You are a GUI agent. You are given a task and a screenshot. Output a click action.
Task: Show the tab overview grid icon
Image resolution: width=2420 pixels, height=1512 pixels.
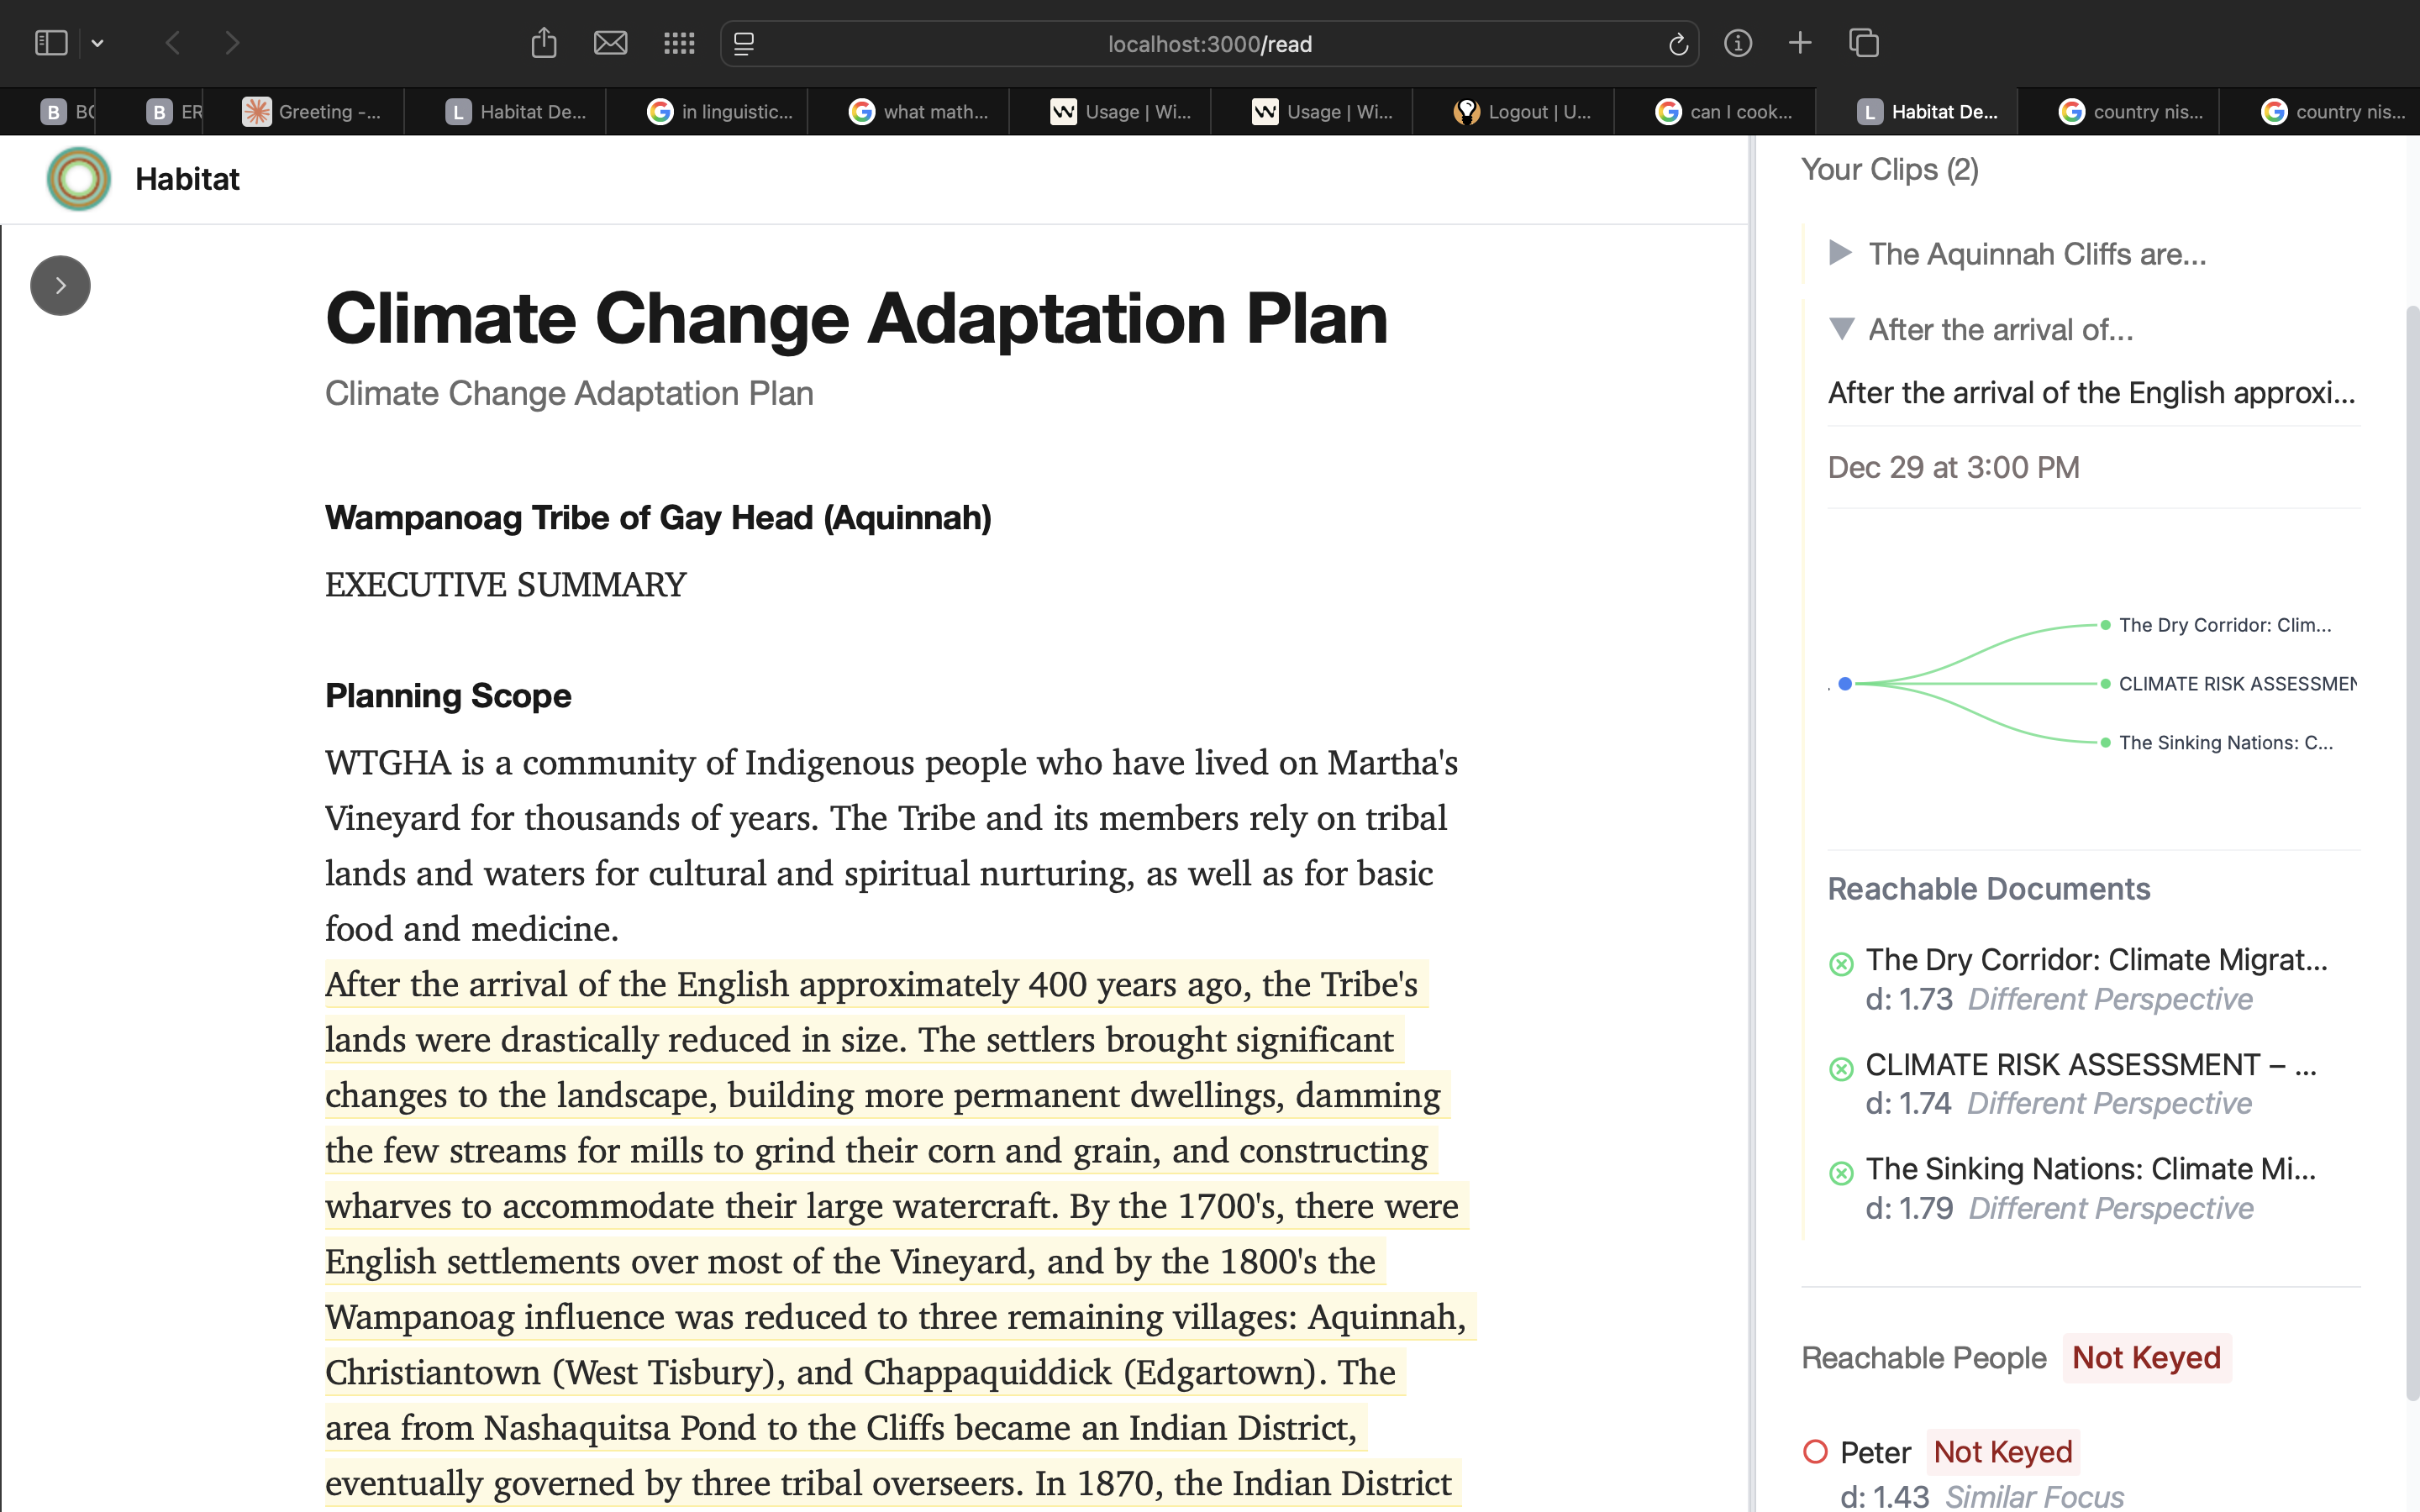click(1865, 43)
